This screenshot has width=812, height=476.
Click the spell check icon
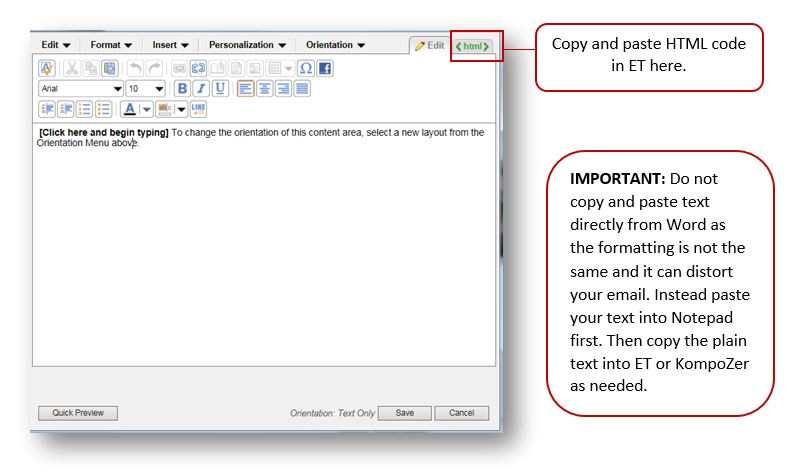47,68
